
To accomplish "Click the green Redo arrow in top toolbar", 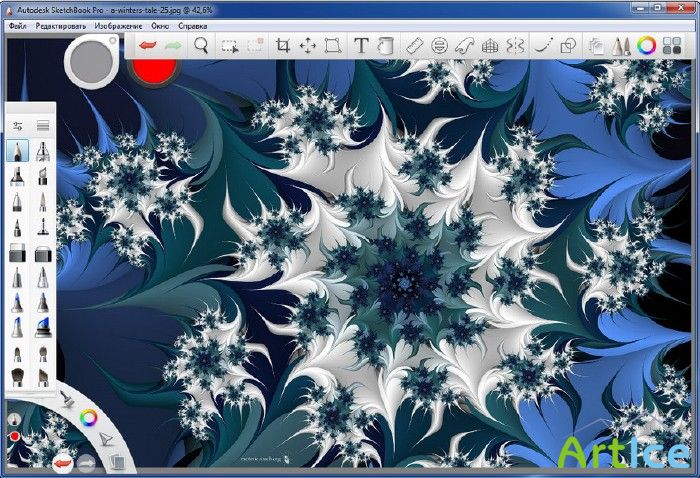I will (173, 46).
